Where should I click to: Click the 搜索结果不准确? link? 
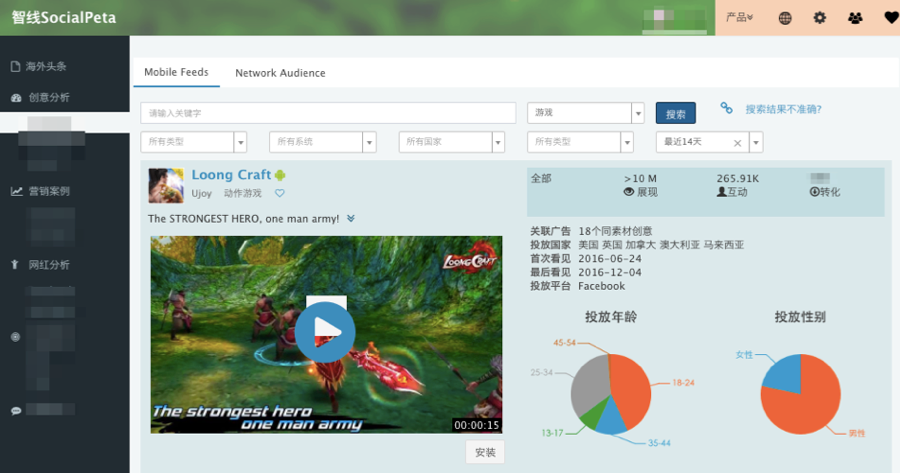790,109
